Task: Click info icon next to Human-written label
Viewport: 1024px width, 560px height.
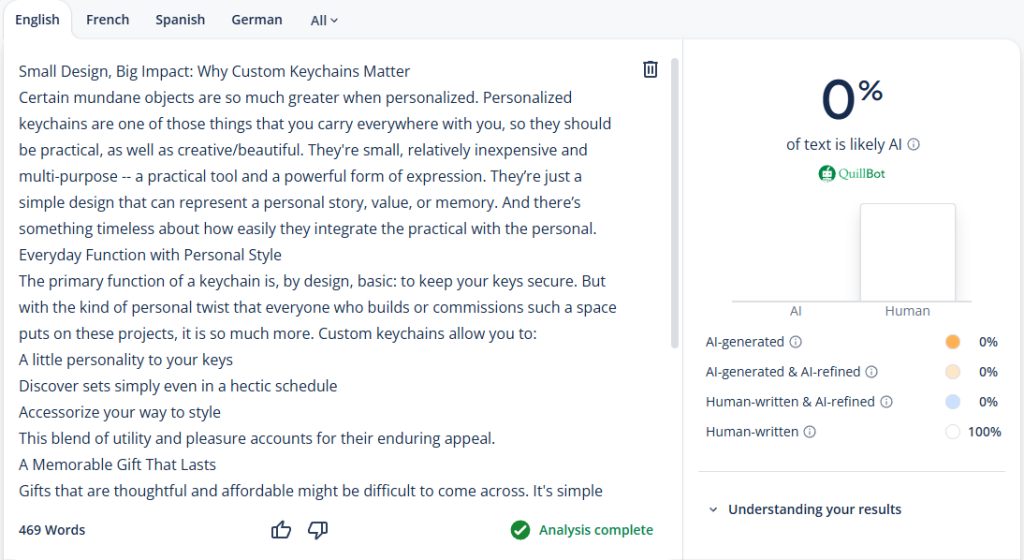Action: point(810,432)
